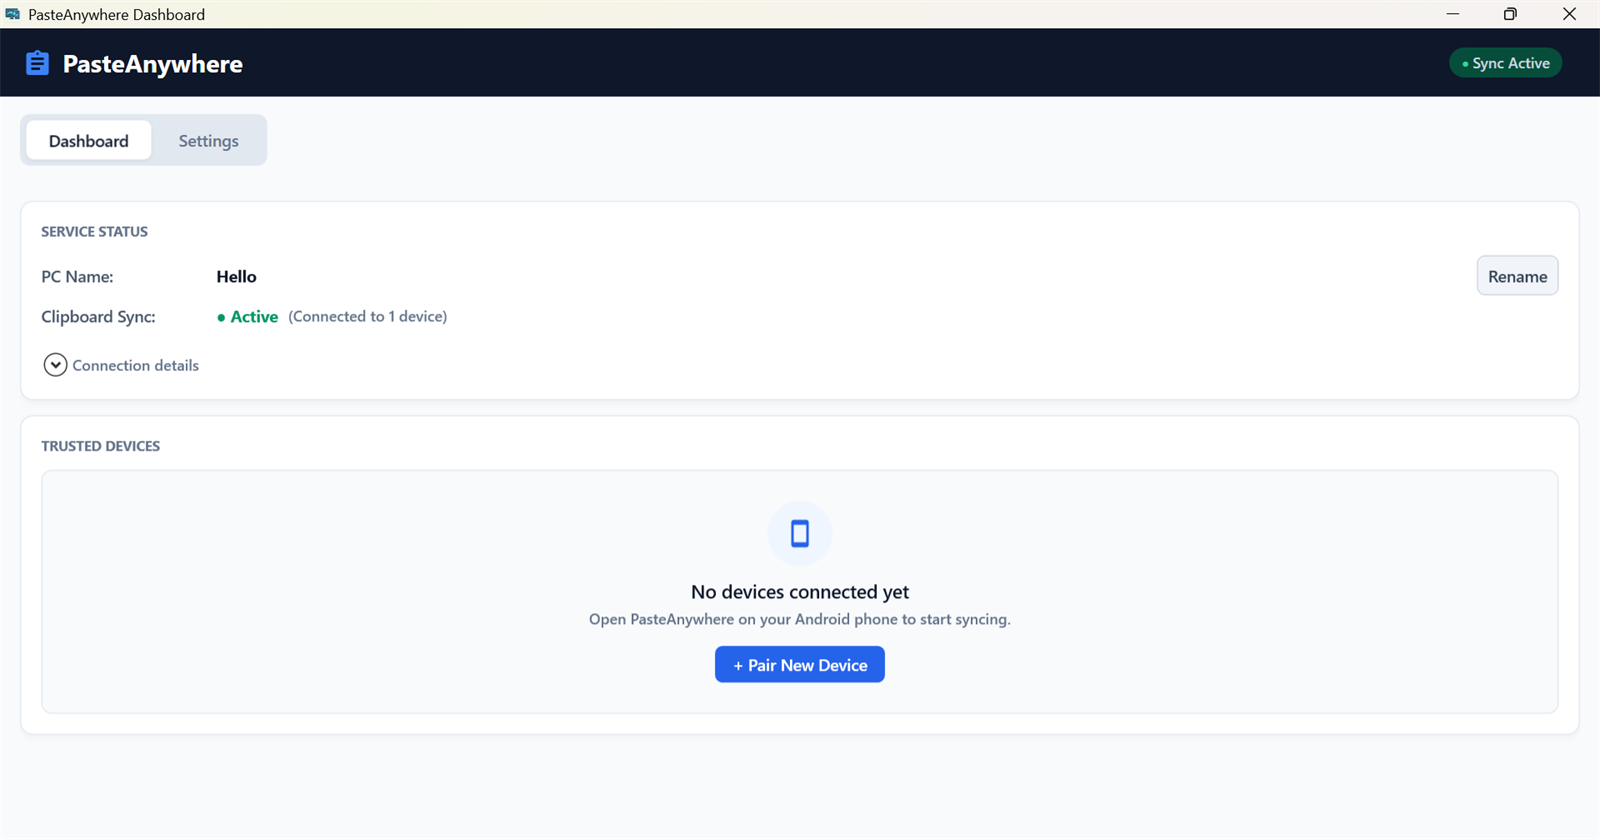Select the Dashboard tab
The width and height of the screenshot is (1600, 840).
[89, 141]
